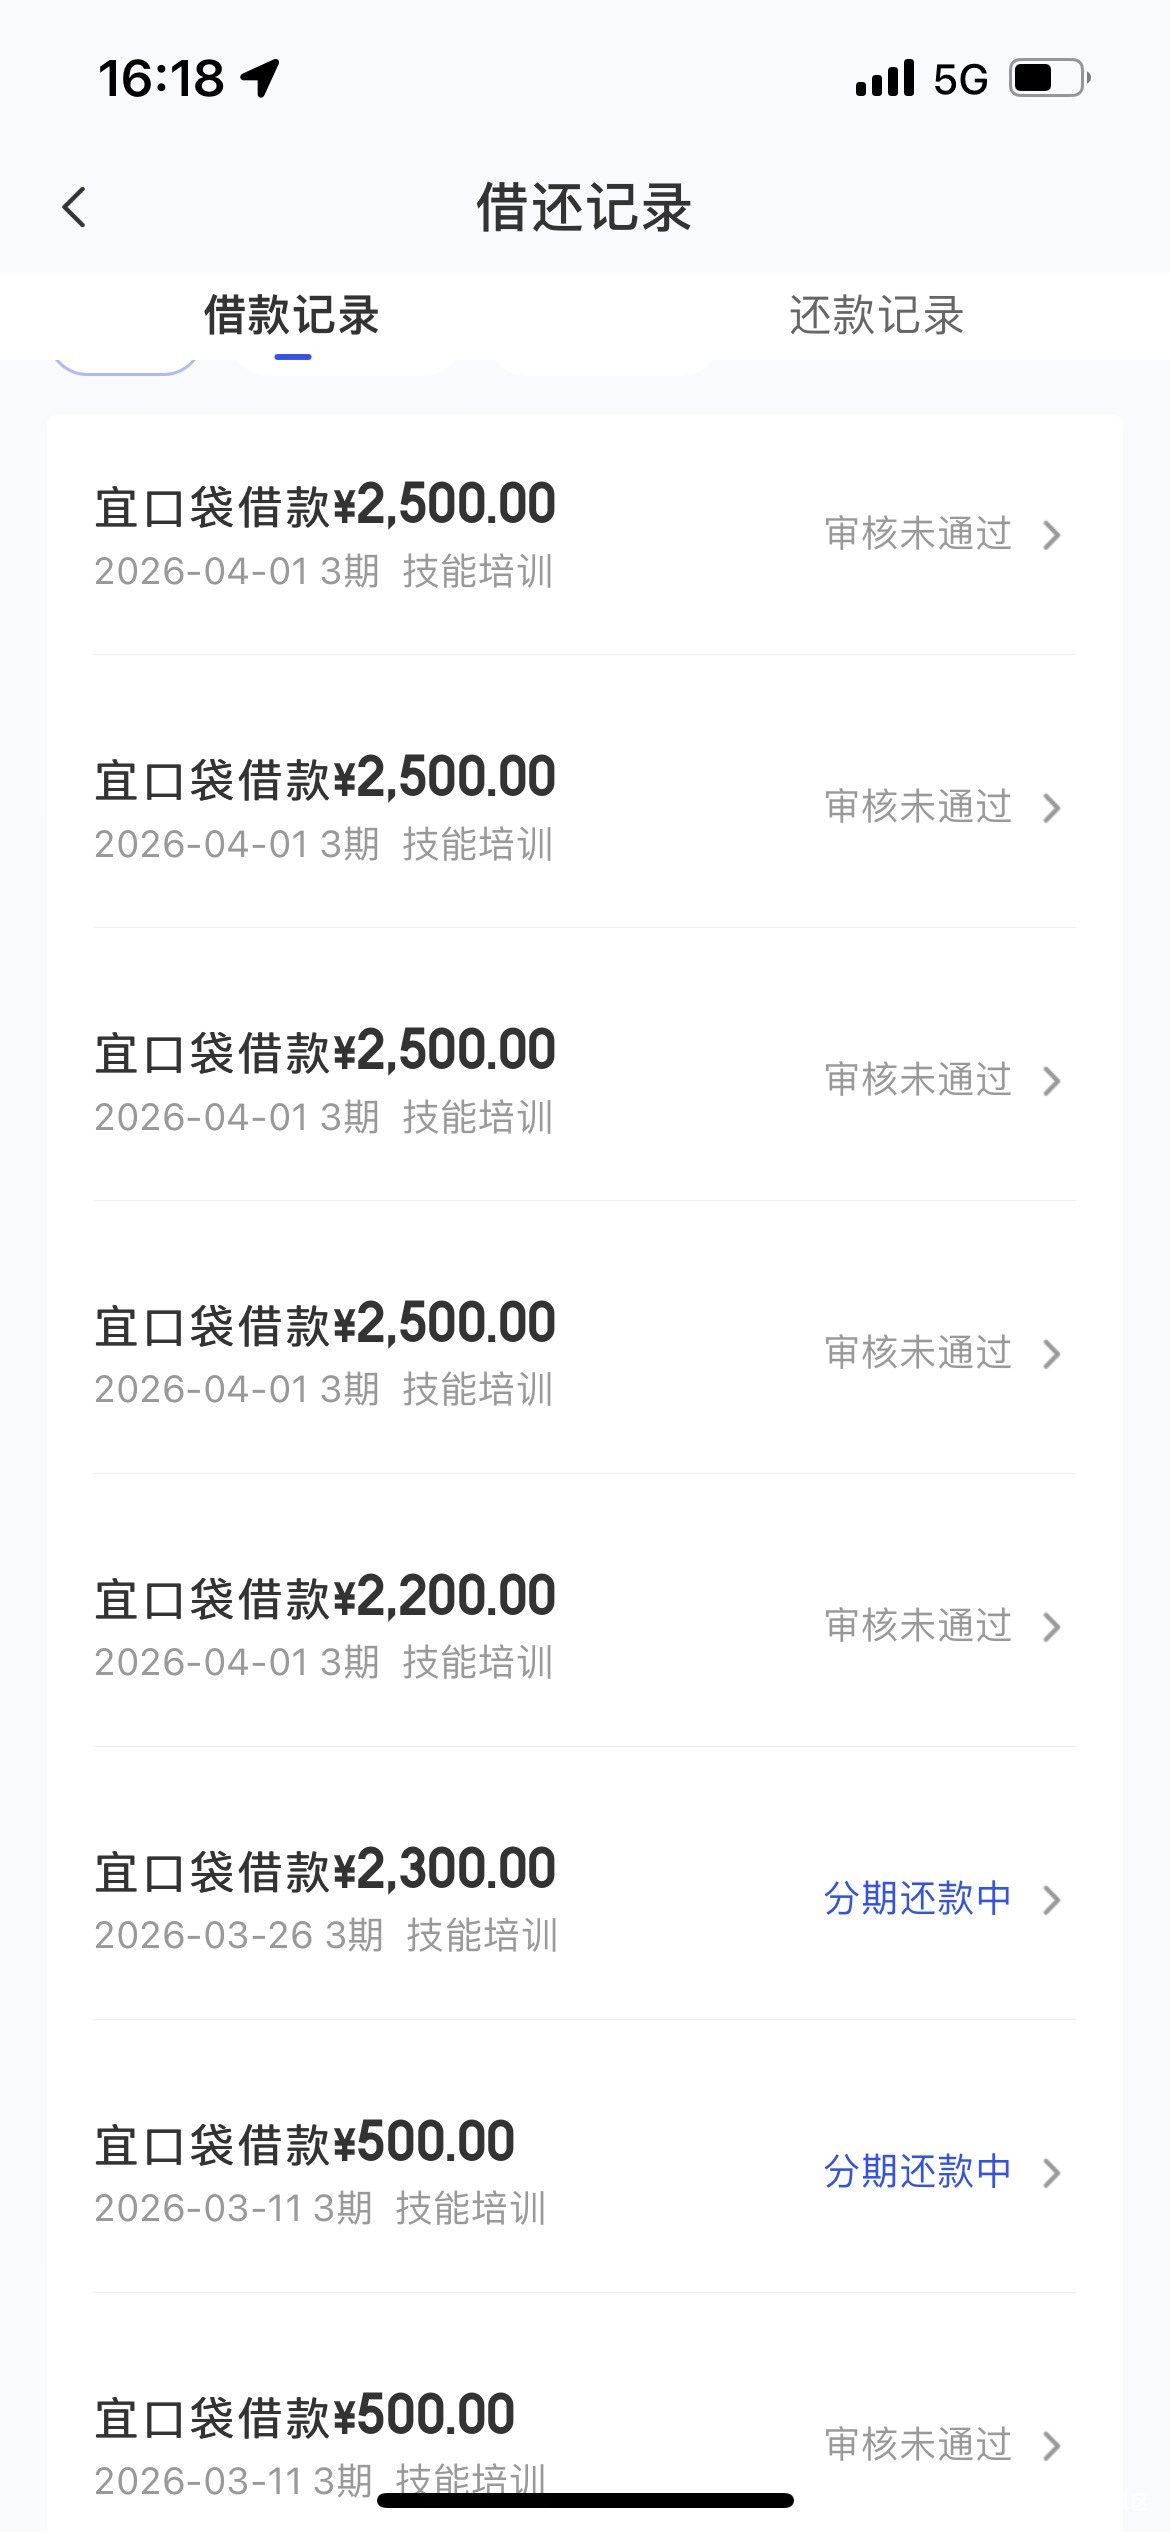Tap 分期还款中 status on ¥2,300.00 loan
The height and width of the screenshot is (2532, 1170).
point(917,1898)
